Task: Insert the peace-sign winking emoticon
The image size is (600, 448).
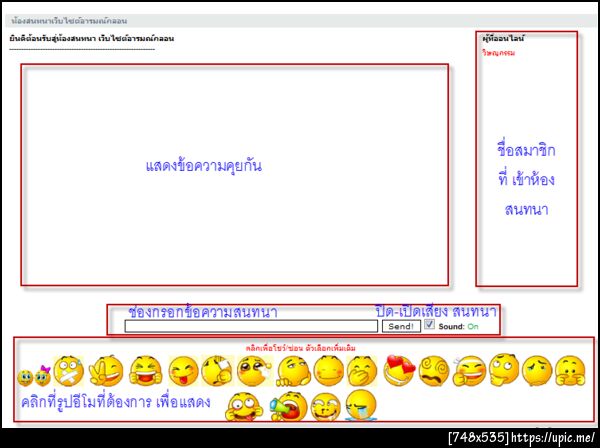Action: [106, 371]
